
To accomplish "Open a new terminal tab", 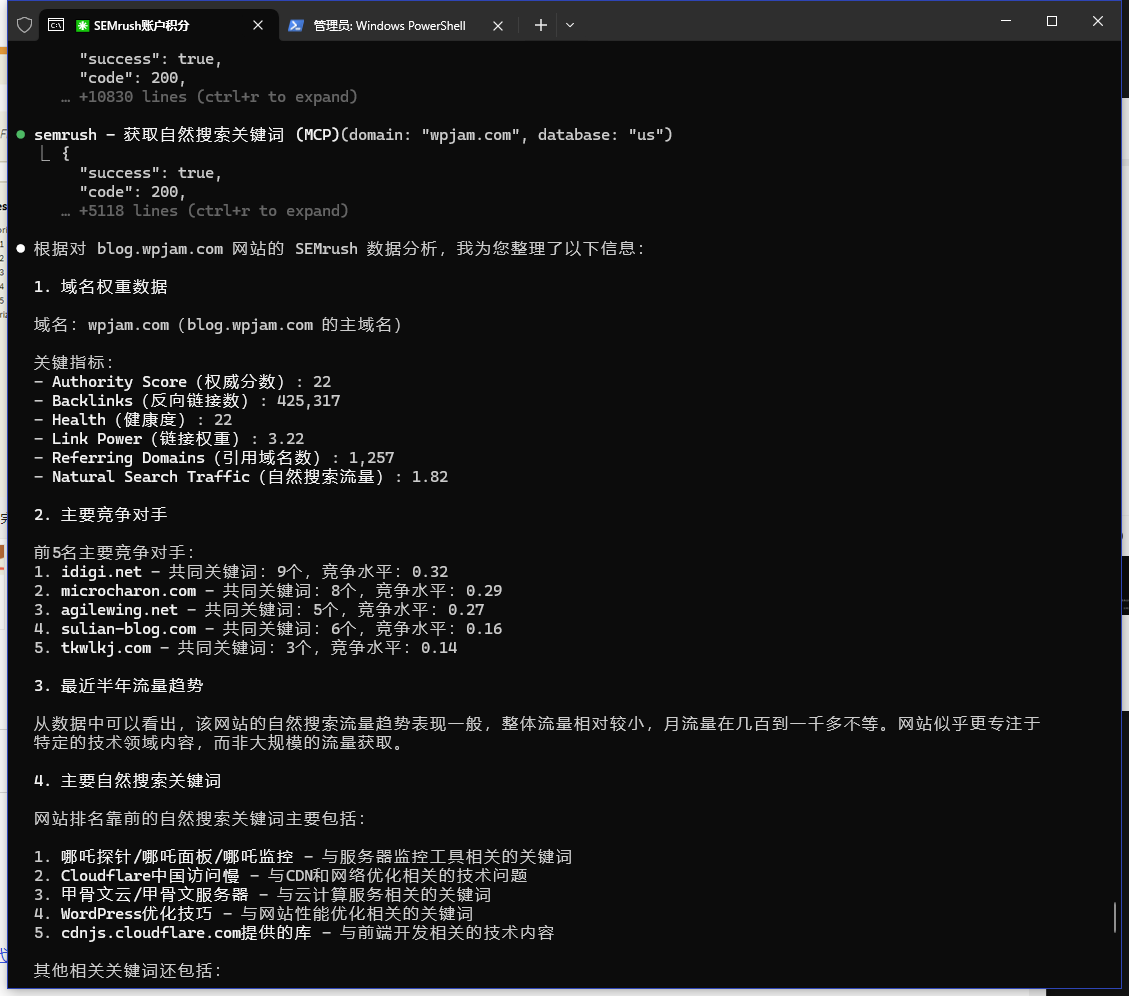I will 541,25.
